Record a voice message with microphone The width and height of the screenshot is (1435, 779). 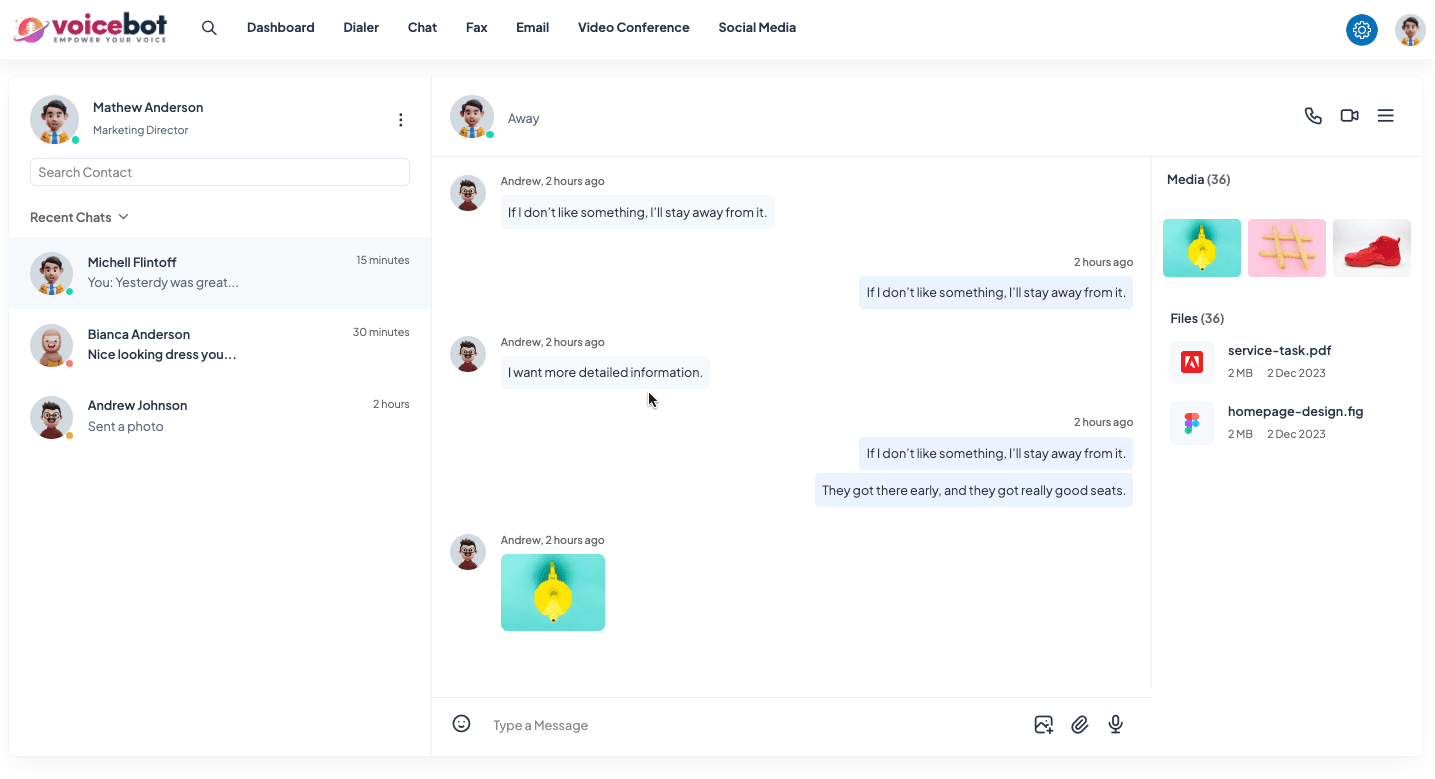click(1116, 725)
